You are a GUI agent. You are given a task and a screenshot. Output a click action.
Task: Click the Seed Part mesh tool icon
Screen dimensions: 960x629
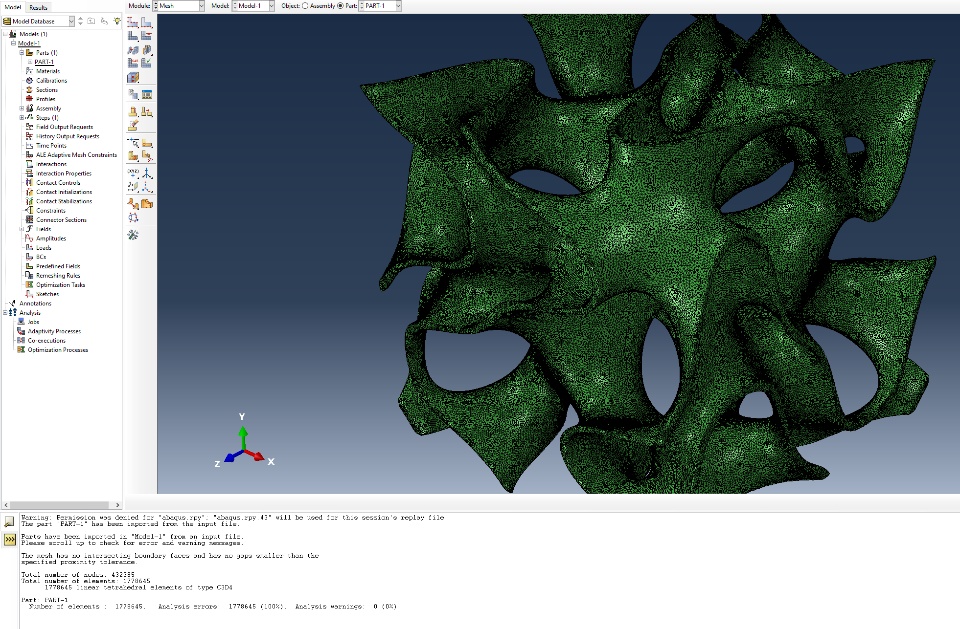coord(133,23)
